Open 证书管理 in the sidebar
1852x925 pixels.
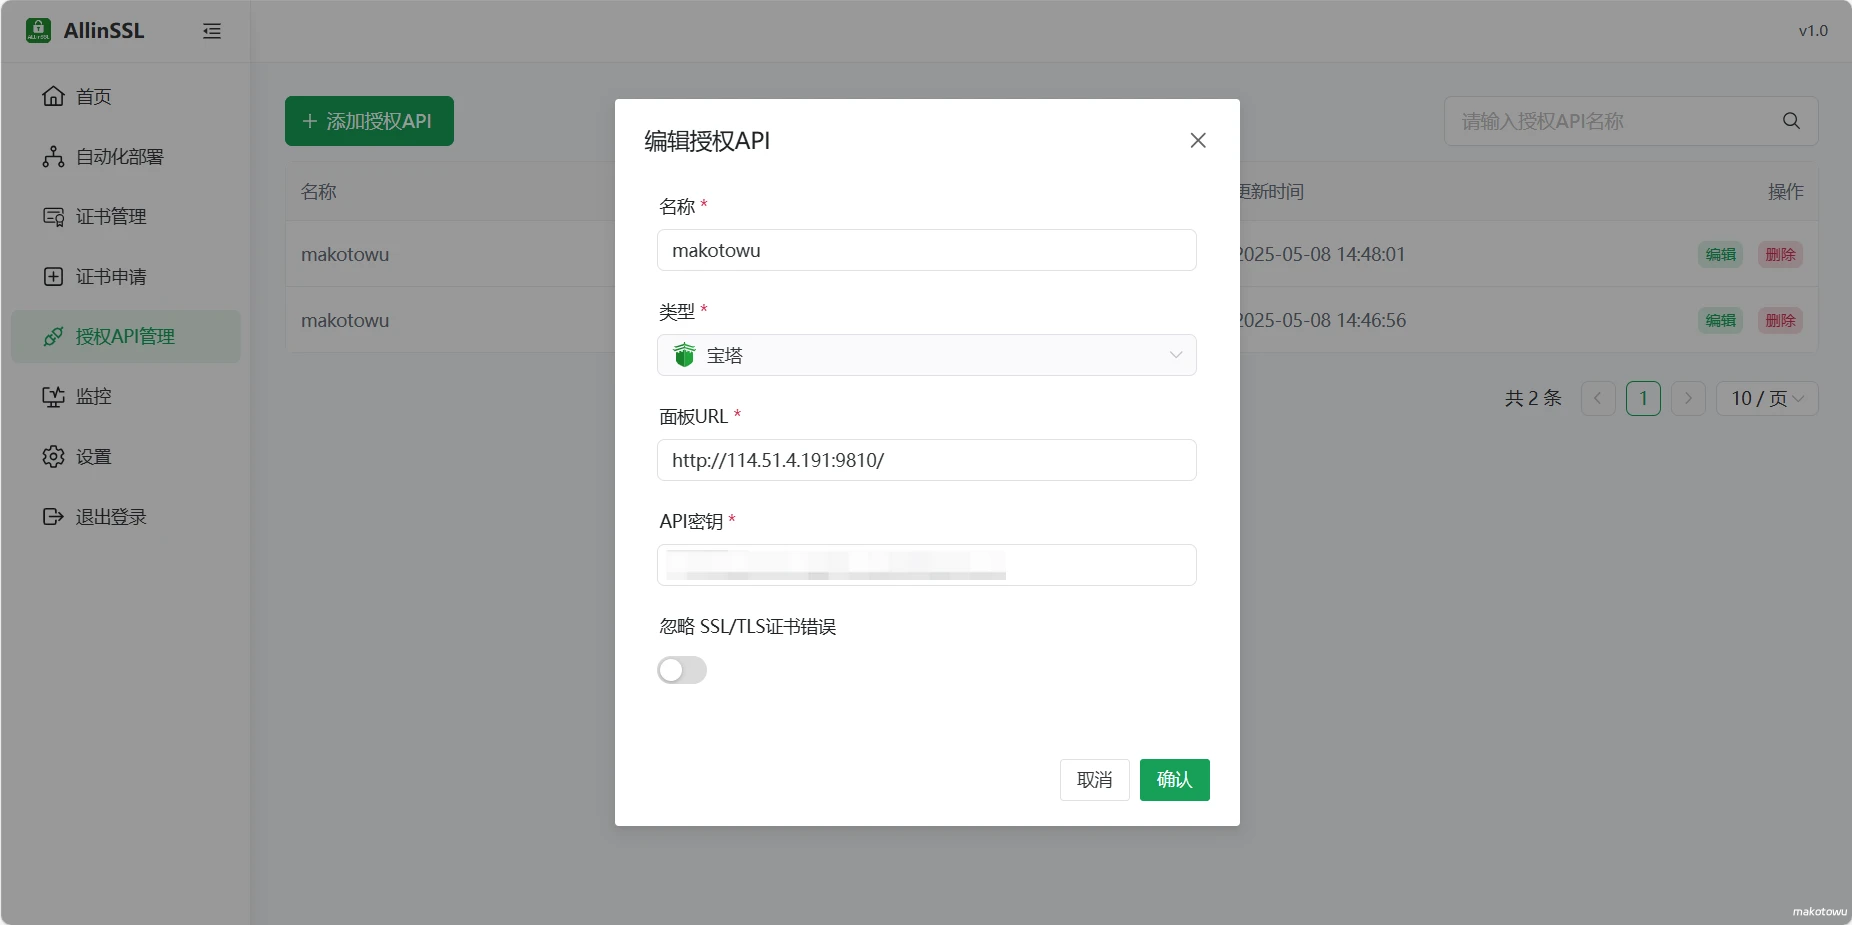(126, 216)
